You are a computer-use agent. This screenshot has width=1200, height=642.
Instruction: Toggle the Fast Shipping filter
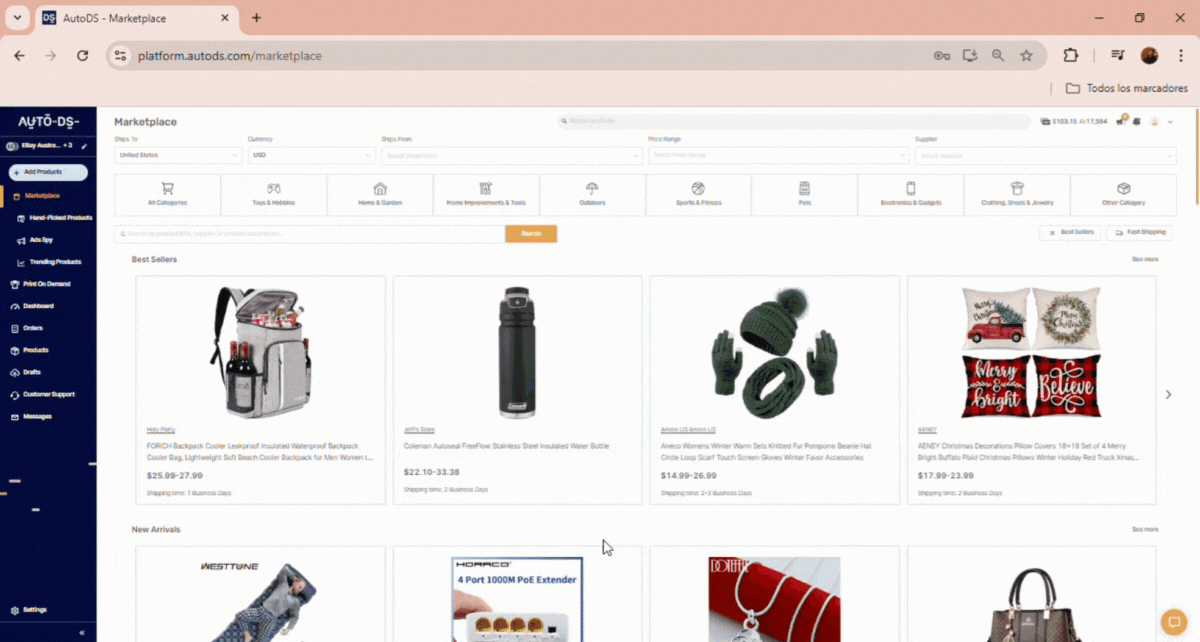tap(1139, 233)
